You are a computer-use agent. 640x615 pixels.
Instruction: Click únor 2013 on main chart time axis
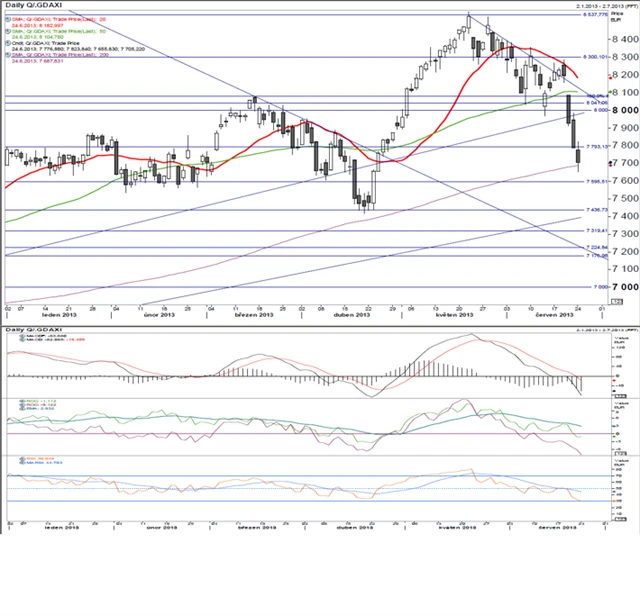[x=159, y=315]
